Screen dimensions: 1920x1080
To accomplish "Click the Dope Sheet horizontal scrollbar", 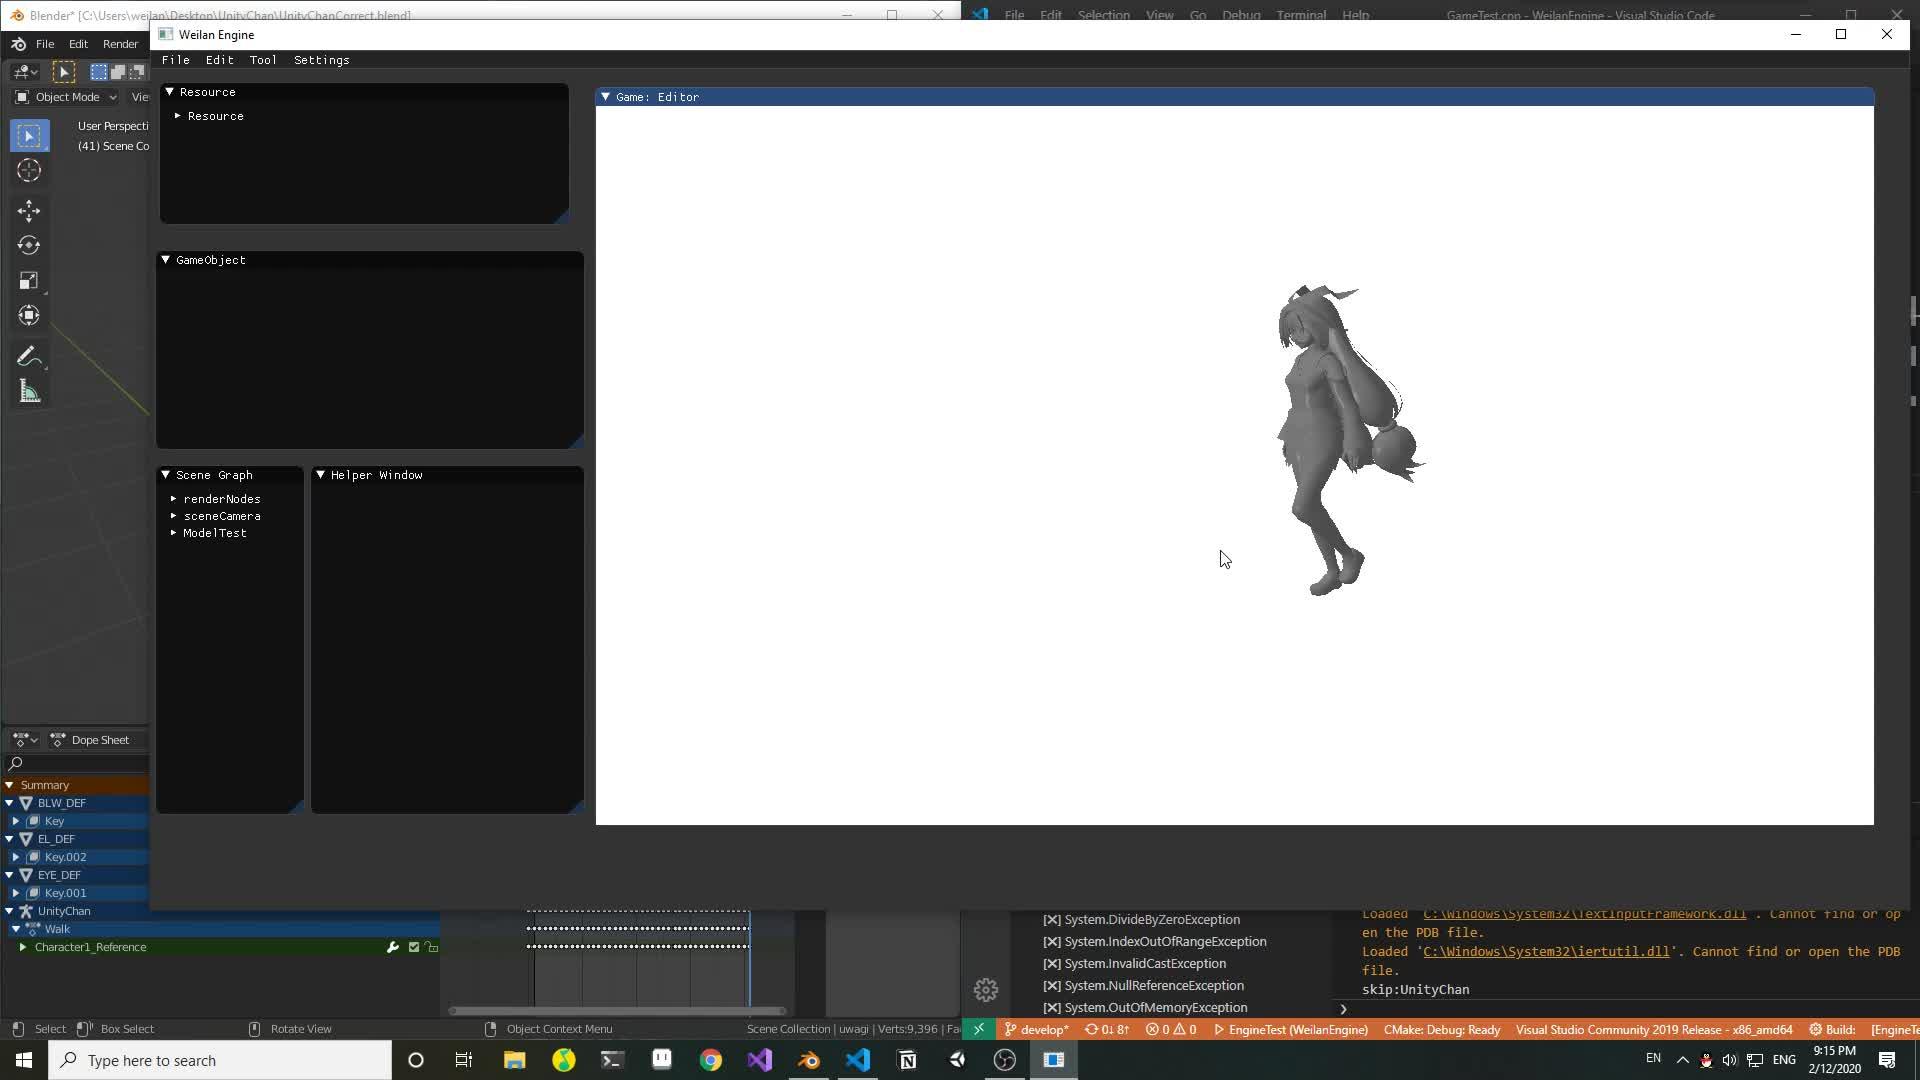I will 617,1011.
